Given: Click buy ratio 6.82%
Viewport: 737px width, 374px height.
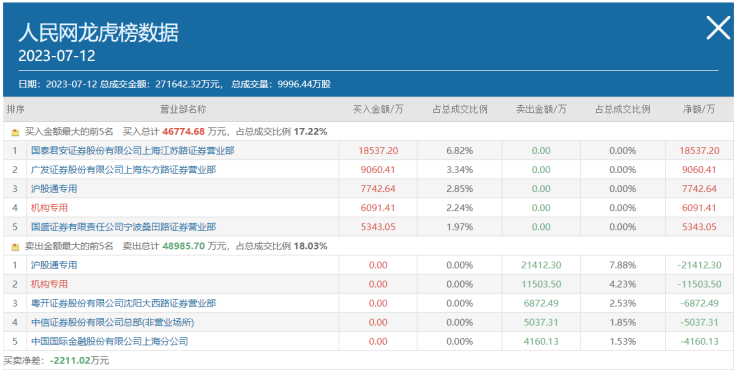Looking at the screenshot, I should [460, 151].
